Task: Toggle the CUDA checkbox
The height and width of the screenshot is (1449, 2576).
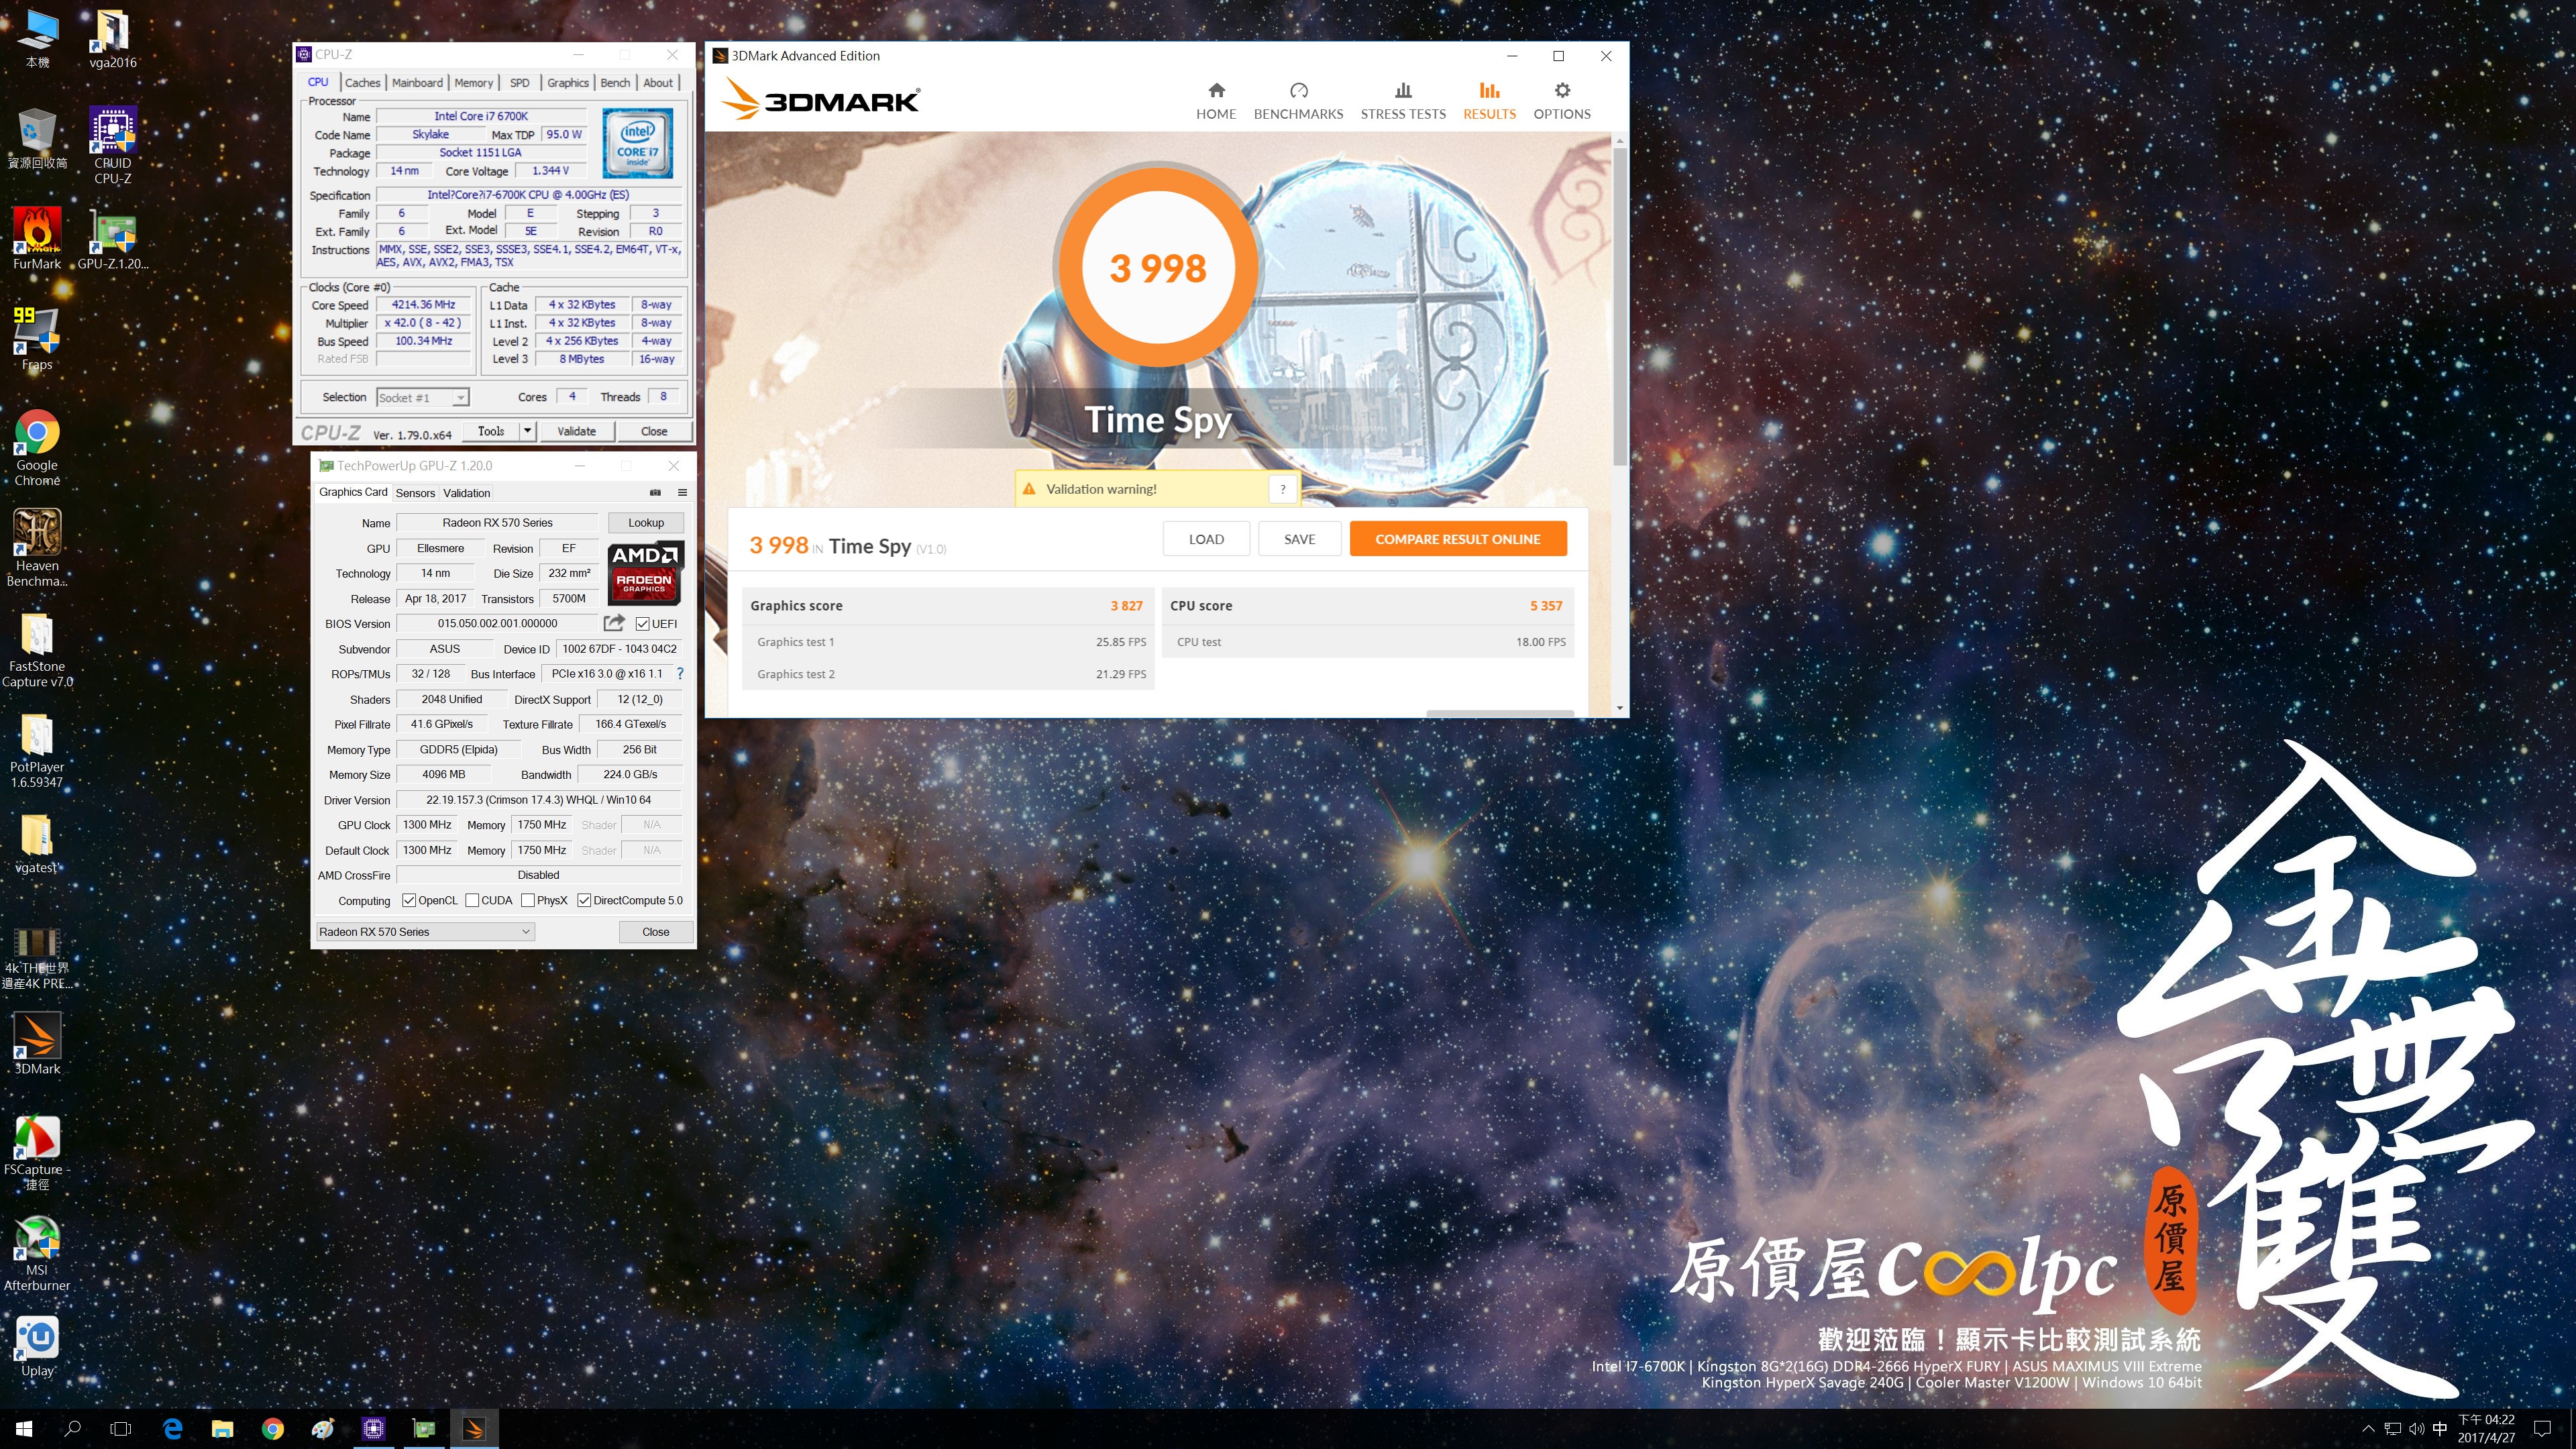Action: click(x=472, y=900)
